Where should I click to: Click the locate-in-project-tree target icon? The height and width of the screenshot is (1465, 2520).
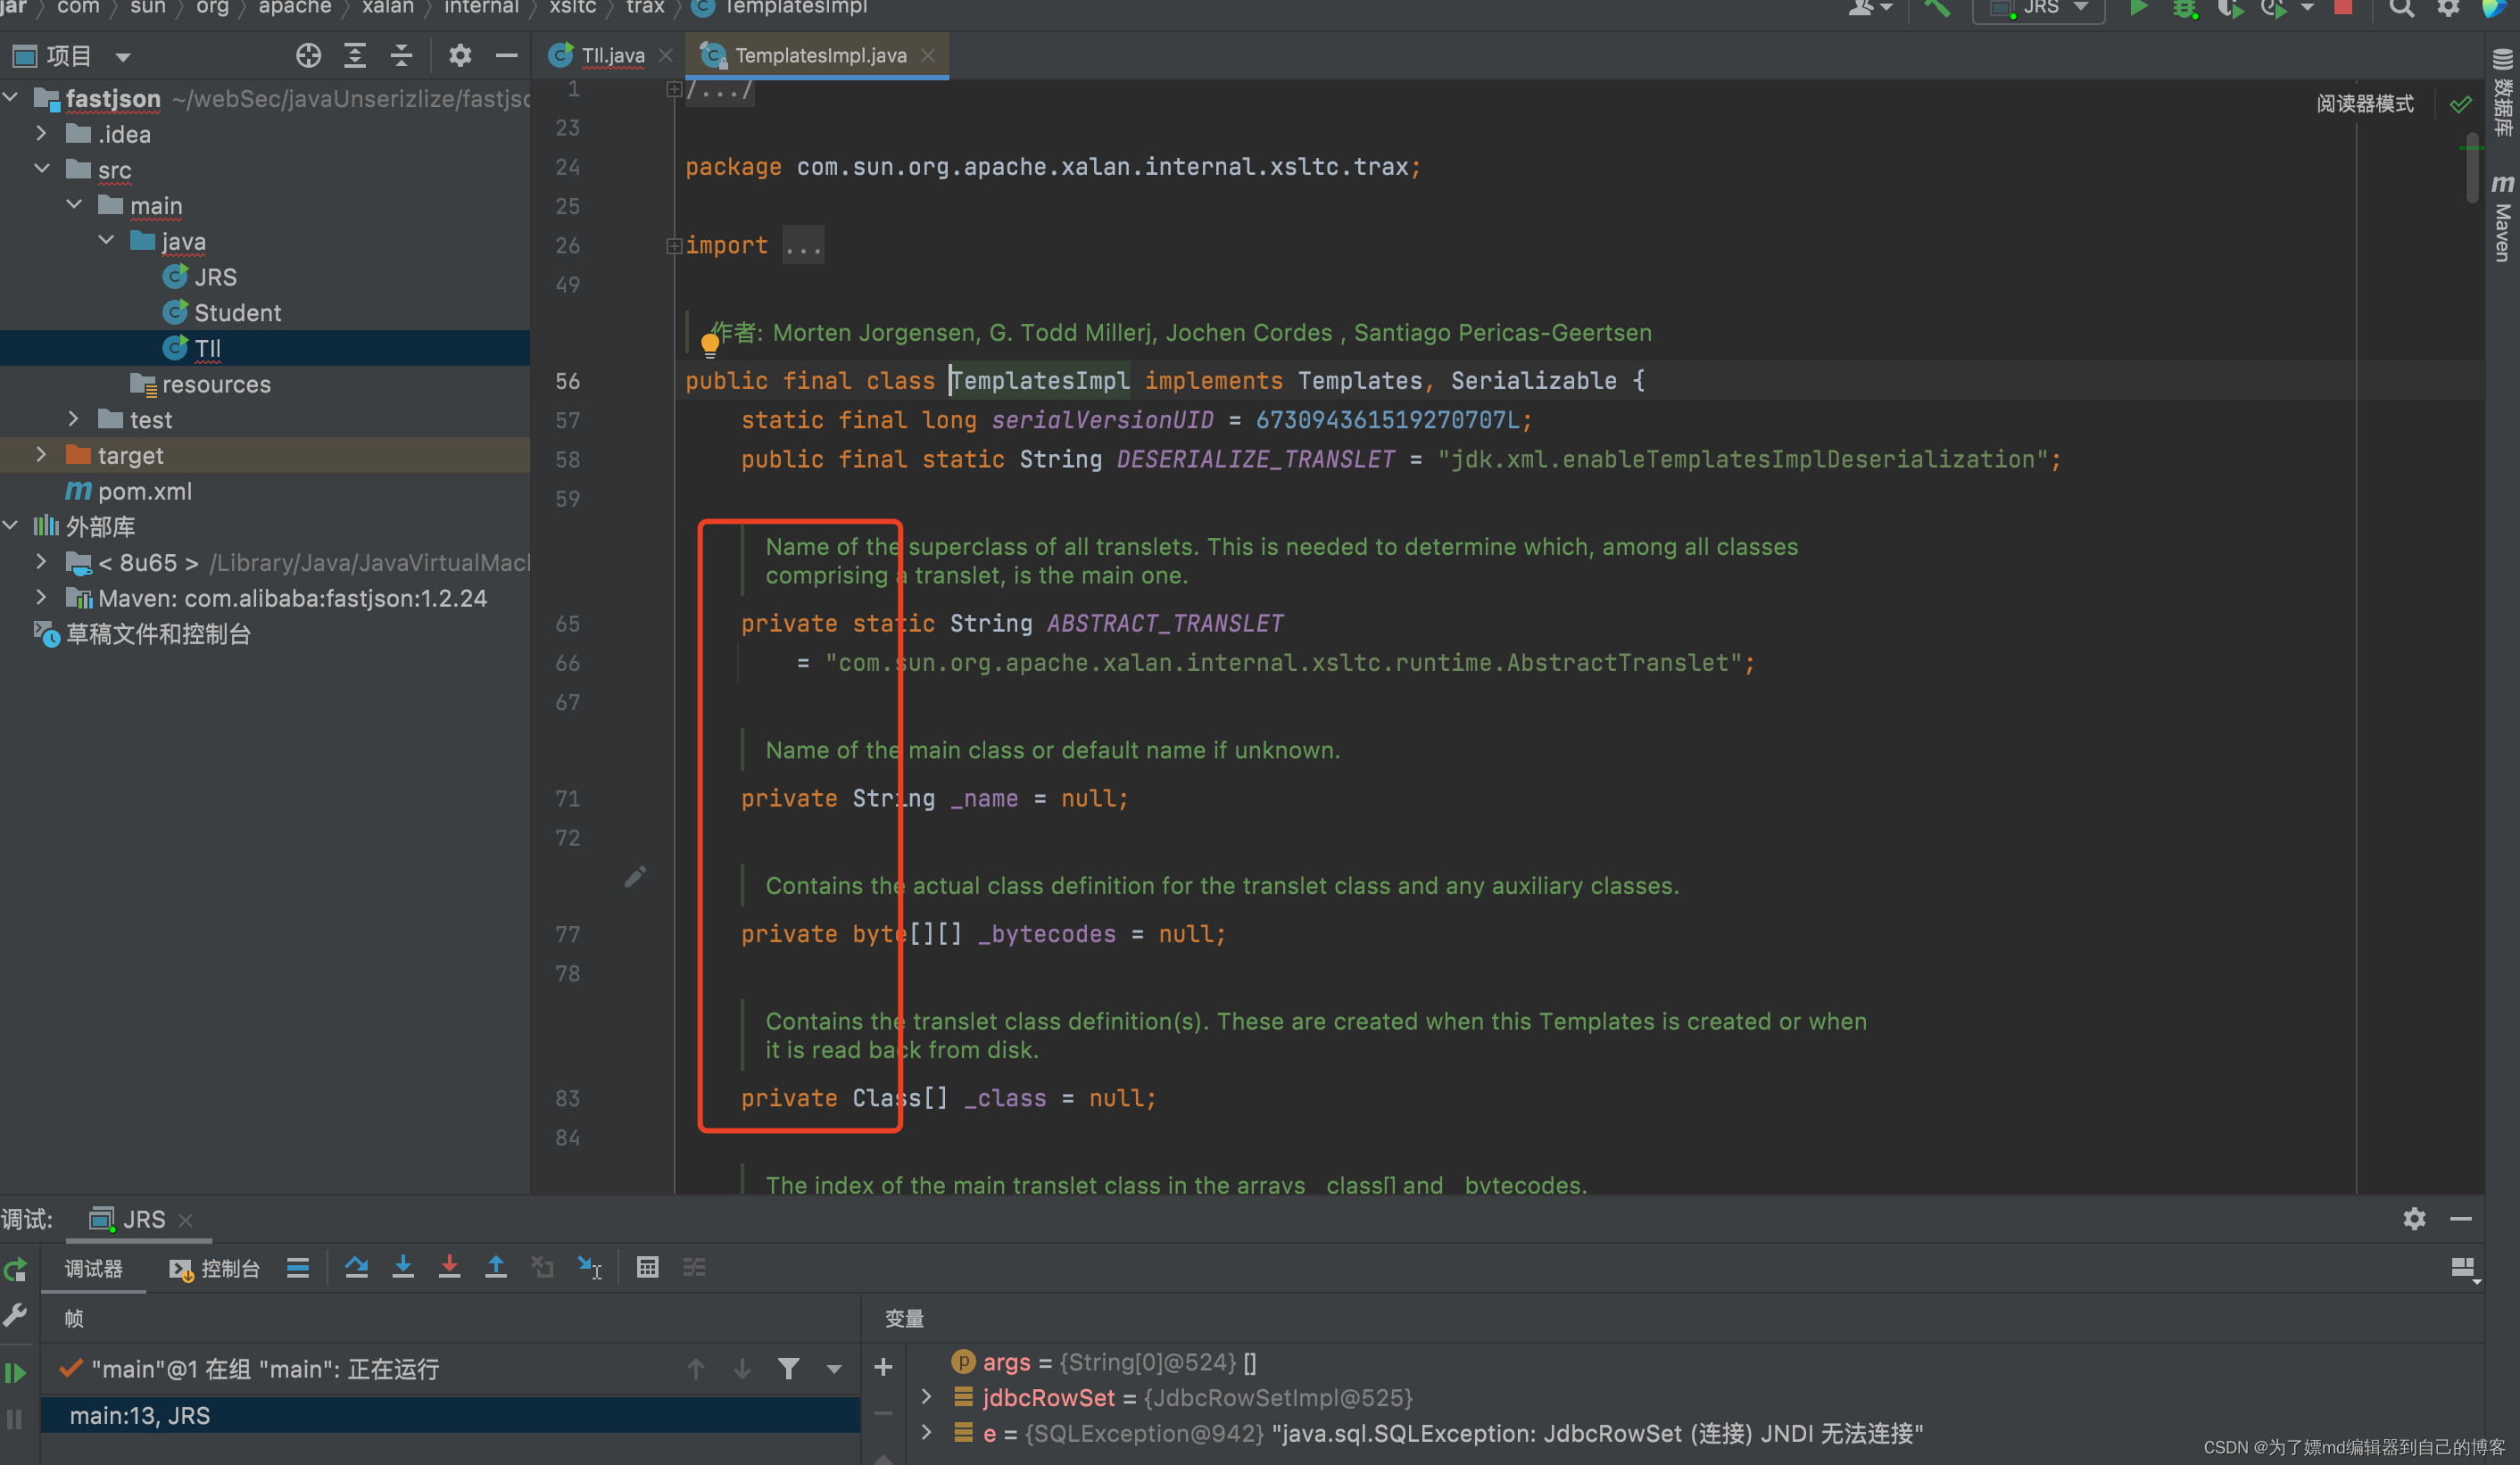pos(308,56)
